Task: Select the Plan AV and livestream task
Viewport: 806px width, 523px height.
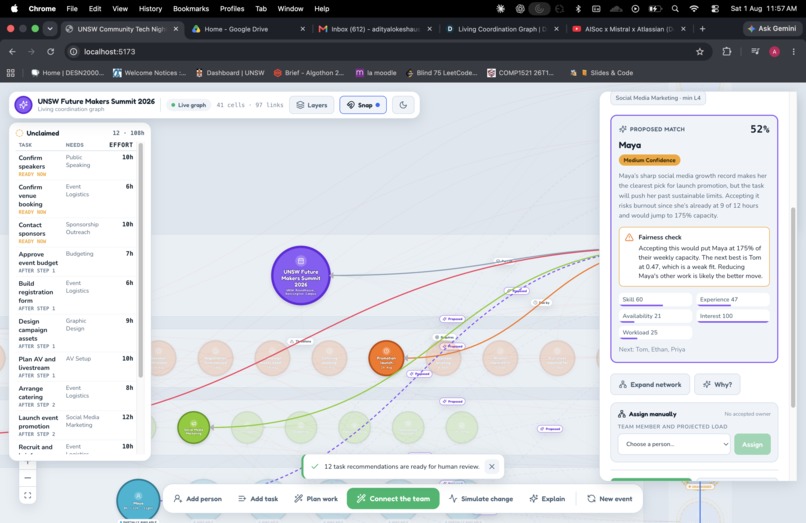Action: pos(76,367)
